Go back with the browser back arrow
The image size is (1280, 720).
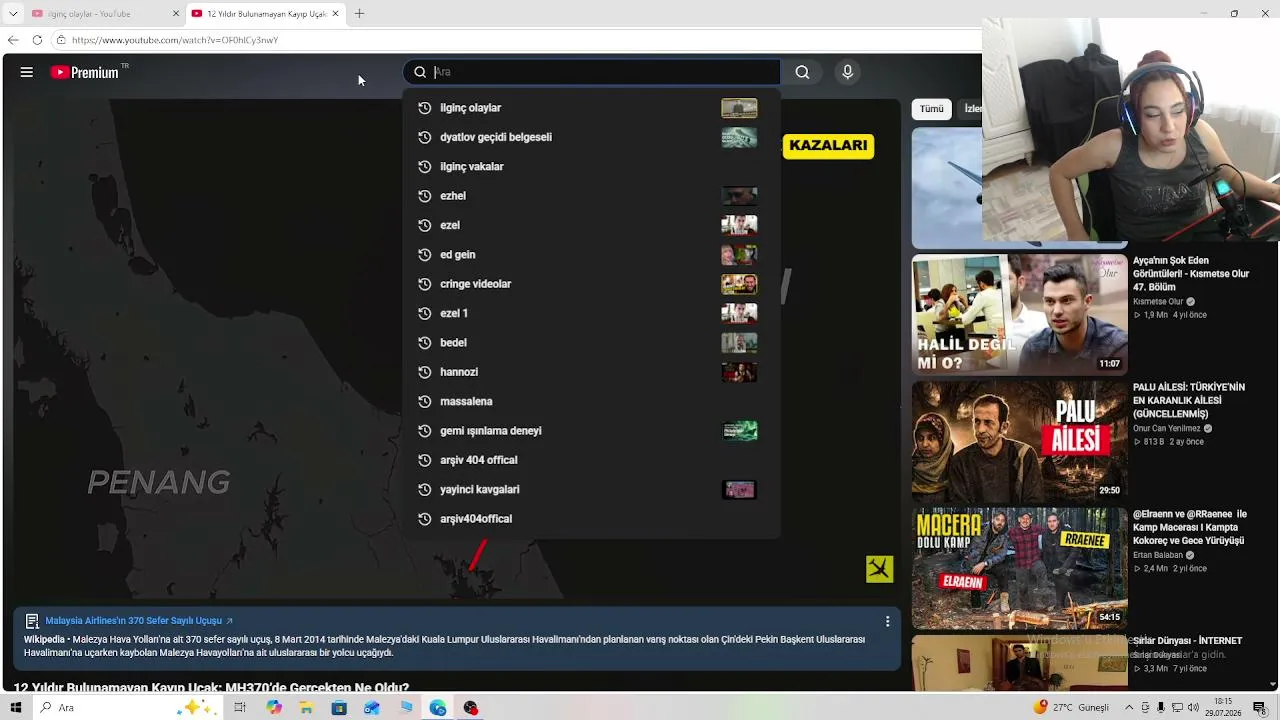[13, 40]
